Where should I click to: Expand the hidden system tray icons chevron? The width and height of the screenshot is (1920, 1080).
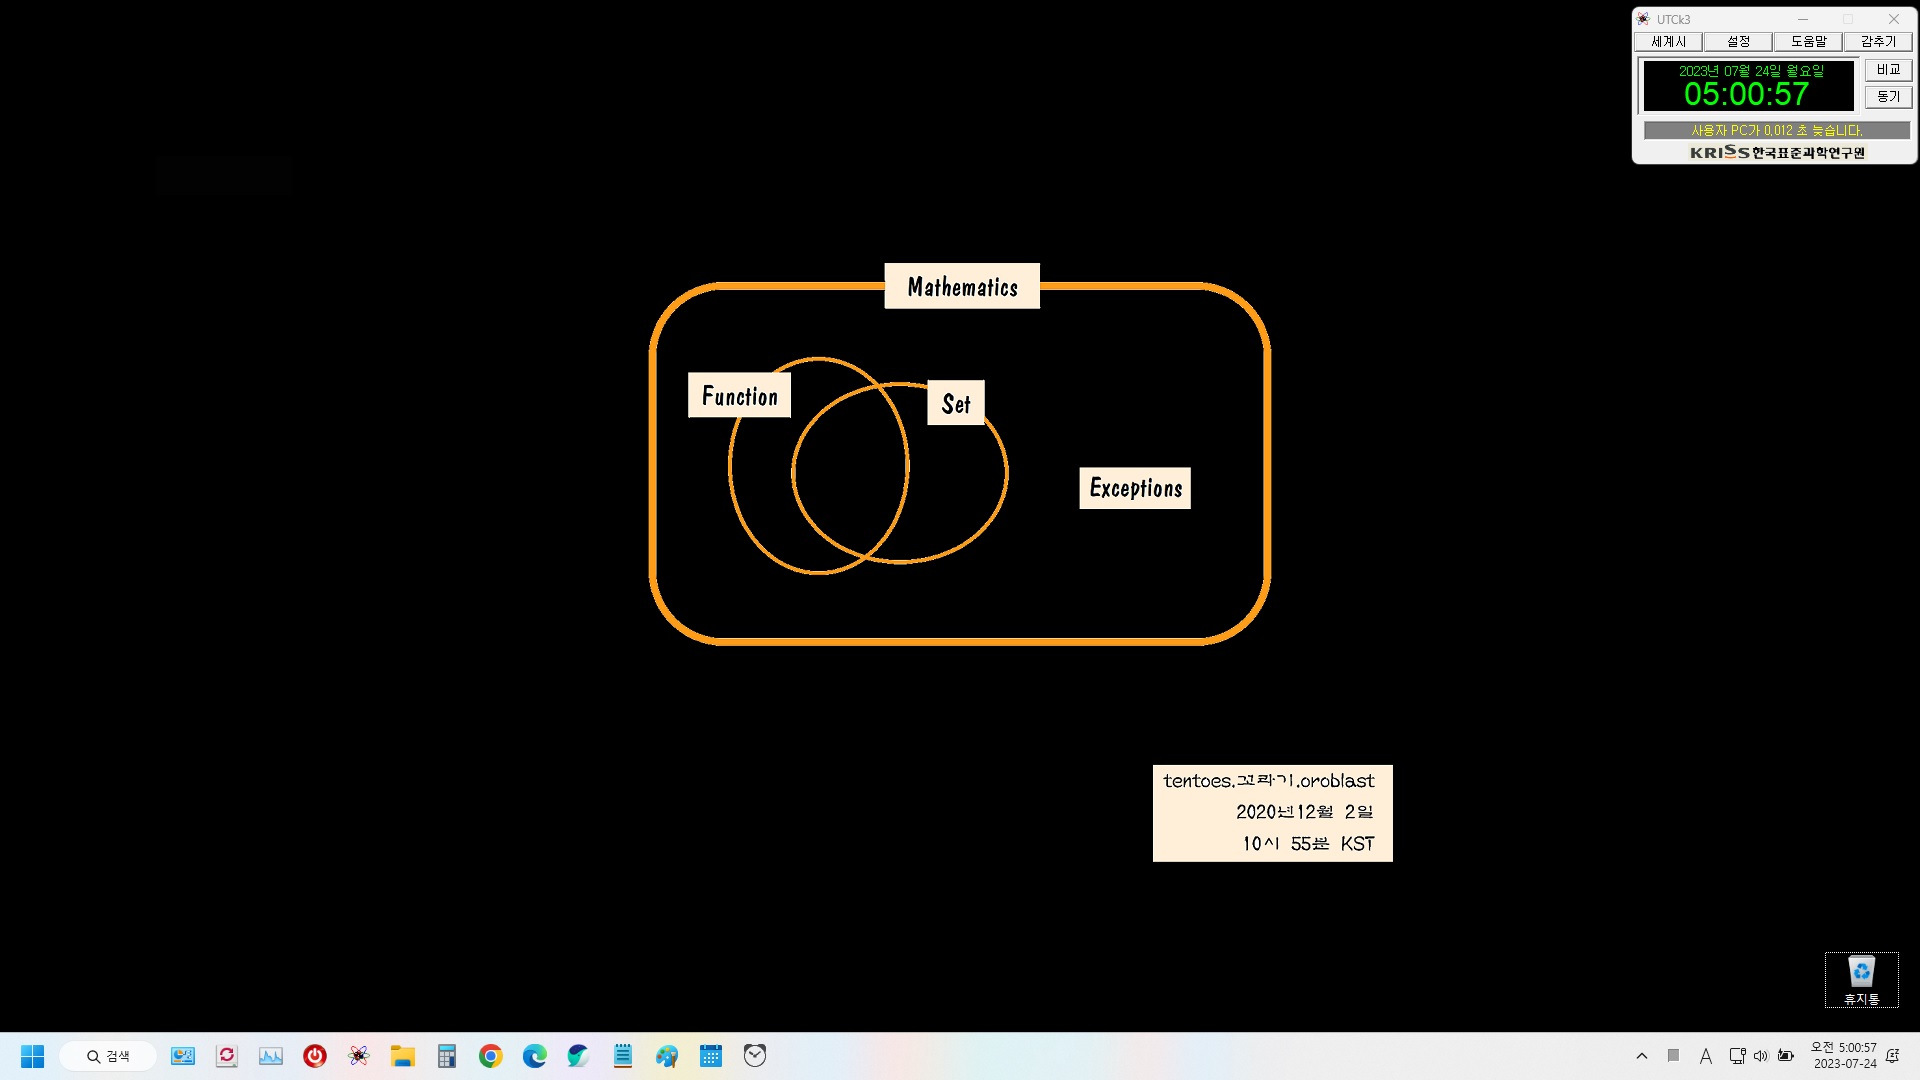click(1641, 1056)
